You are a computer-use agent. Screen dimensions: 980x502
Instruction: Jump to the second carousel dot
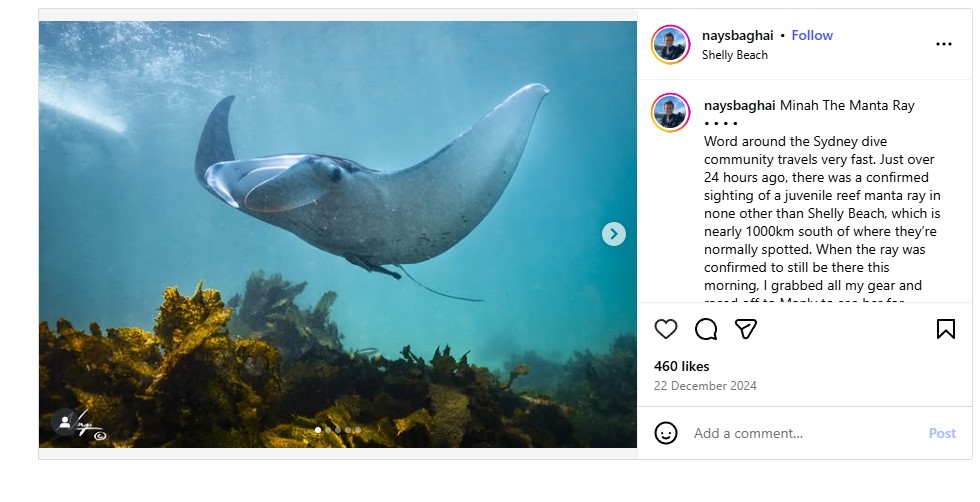[x=328, y=430]
